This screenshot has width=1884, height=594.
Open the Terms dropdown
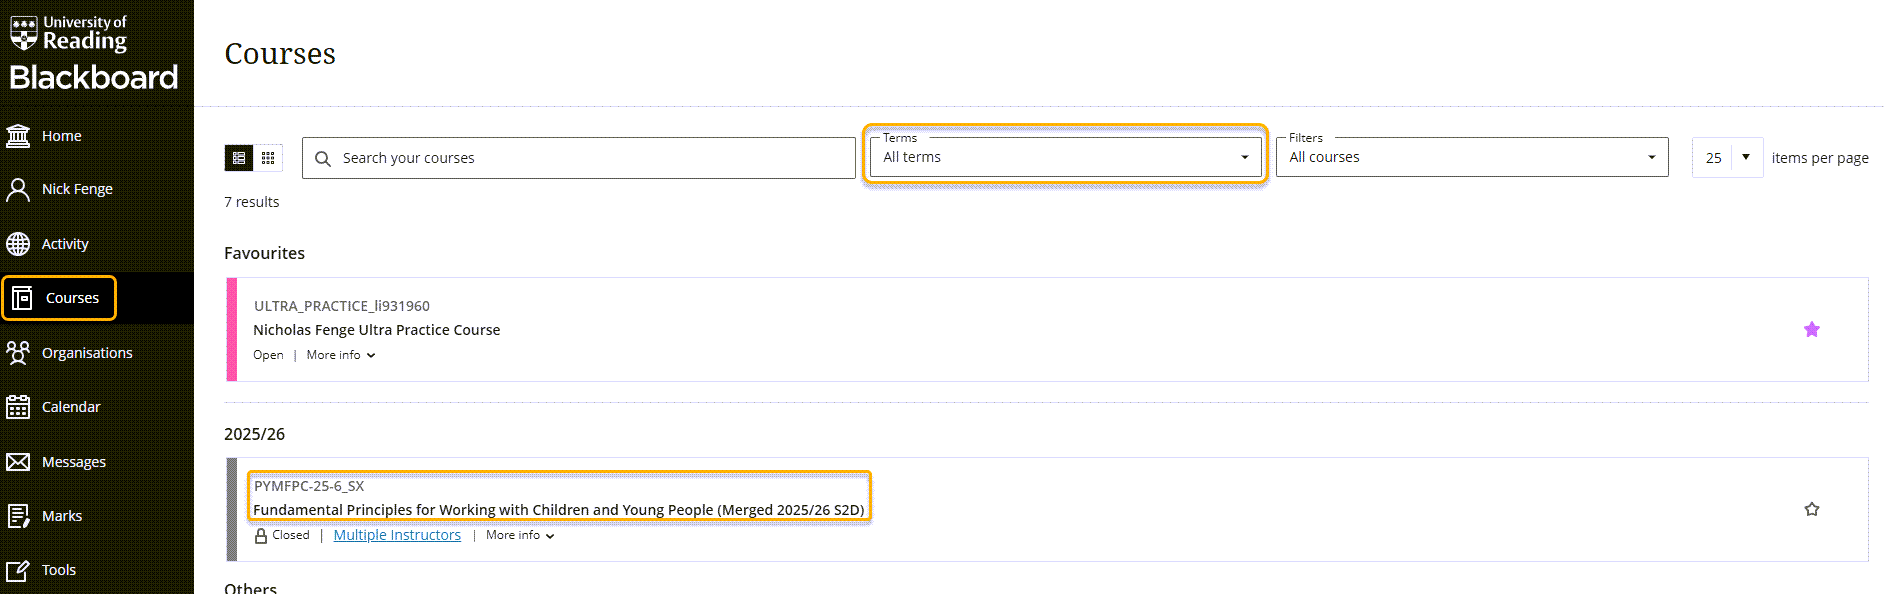point(1065,157)
